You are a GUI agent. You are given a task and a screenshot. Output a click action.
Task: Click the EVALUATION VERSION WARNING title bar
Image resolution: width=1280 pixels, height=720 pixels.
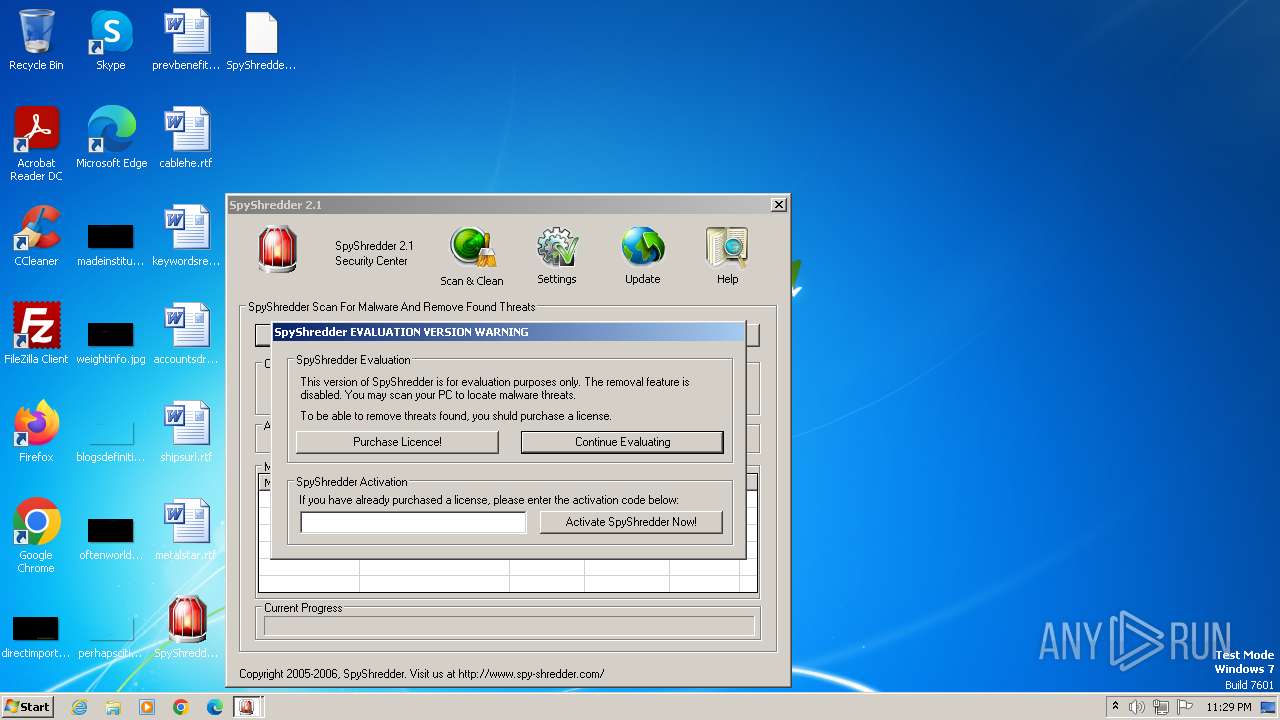click(x=509, y=332)
